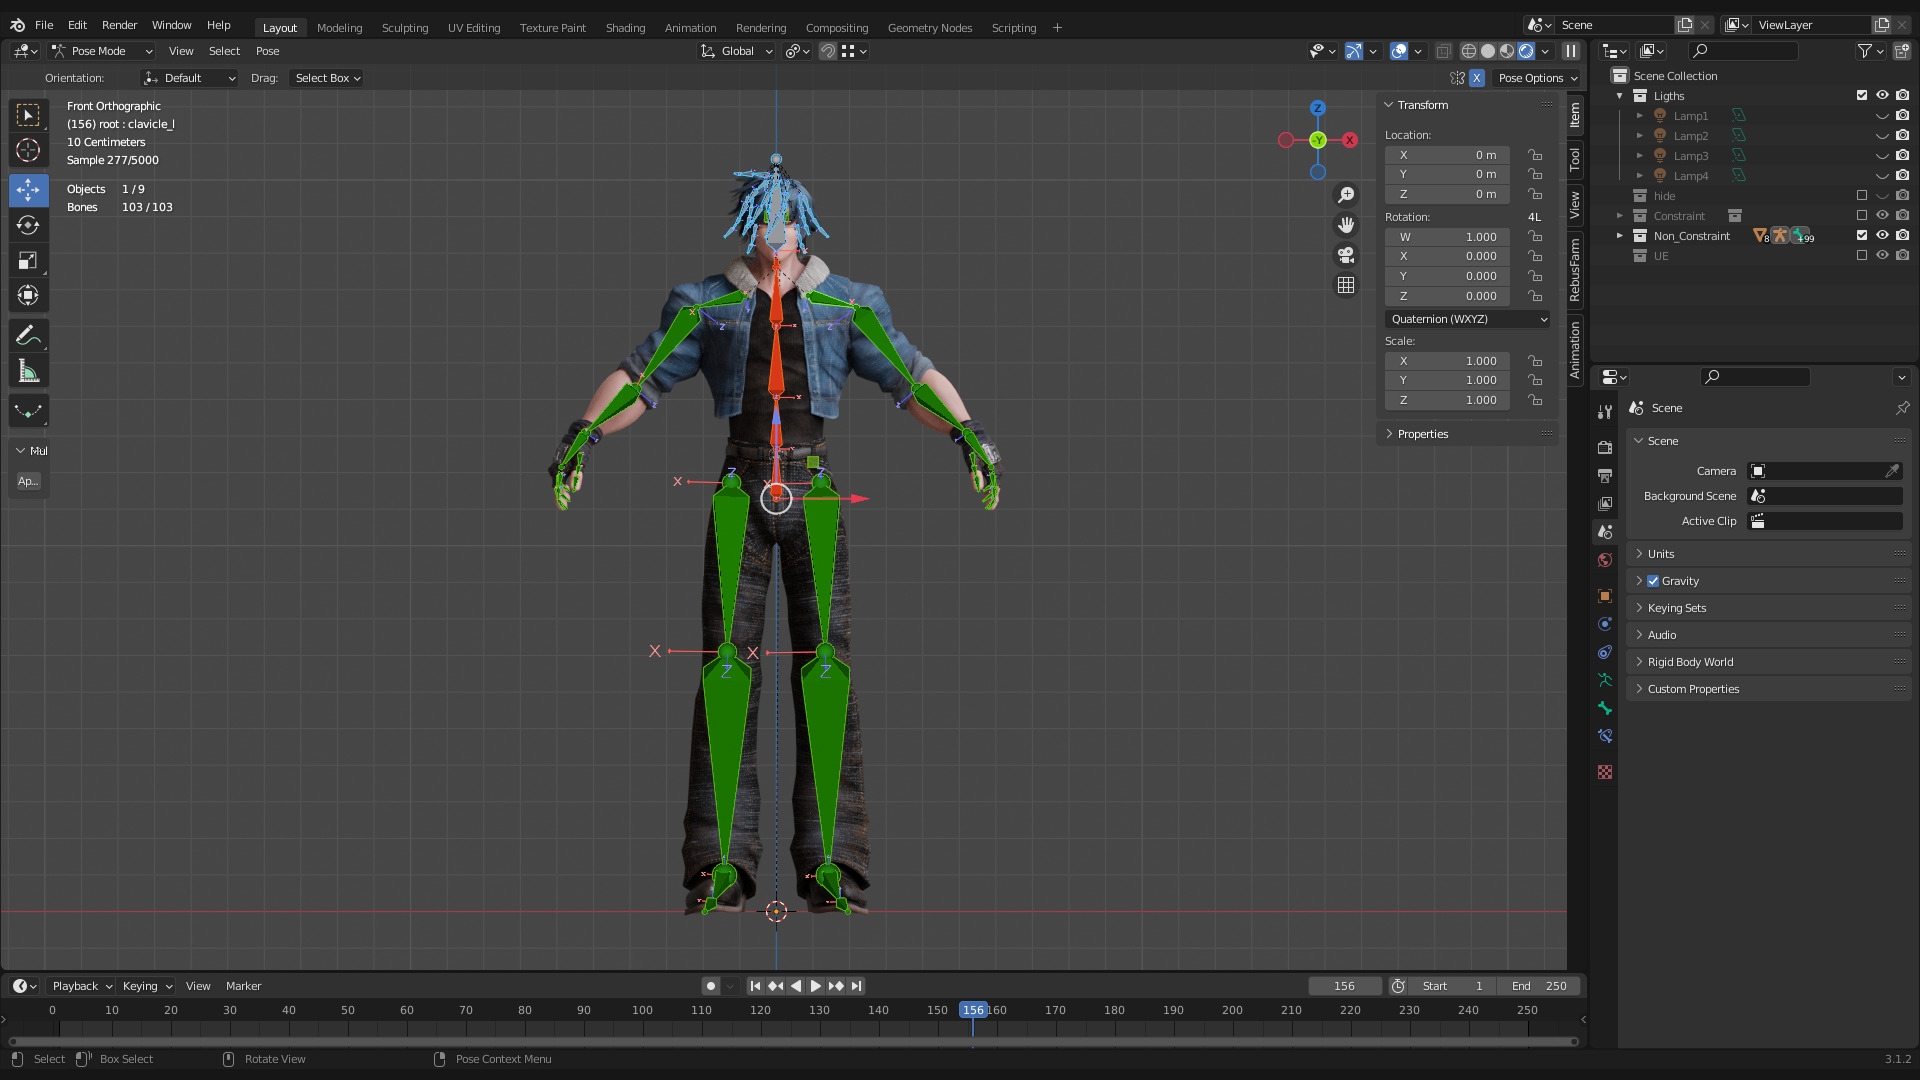Viewport: 1920px width, 1080px height.
Task: Switch to the Geometry Nodes workspace tab
Action: click(x=930, y=28)
